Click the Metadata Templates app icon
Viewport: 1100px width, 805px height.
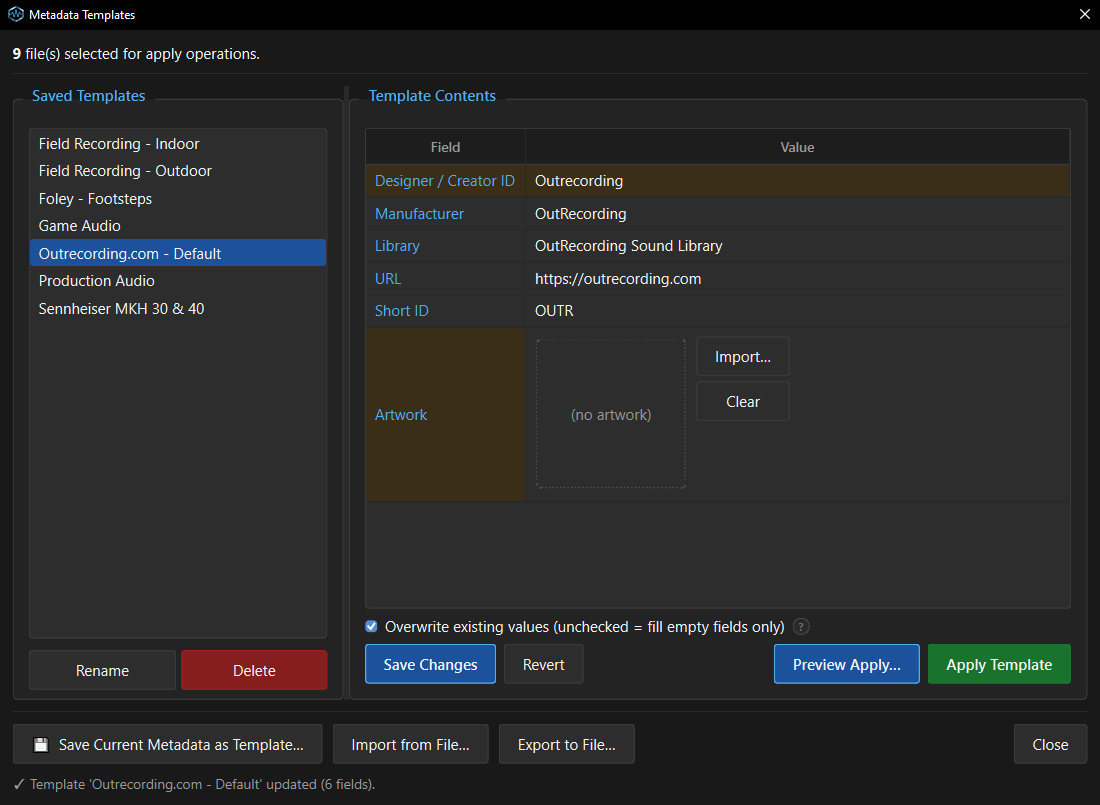click(x=15, y=14)
